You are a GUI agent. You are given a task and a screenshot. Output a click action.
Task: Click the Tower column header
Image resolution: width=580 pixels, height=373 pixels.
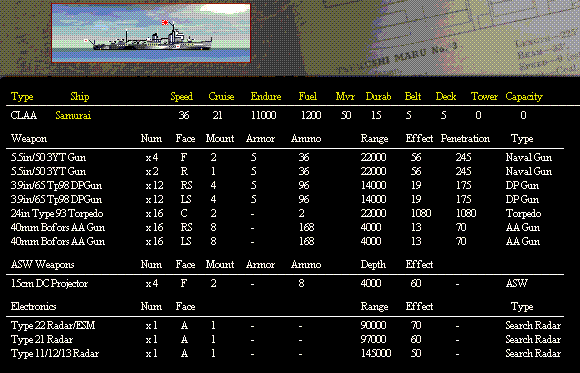[484, 97]
